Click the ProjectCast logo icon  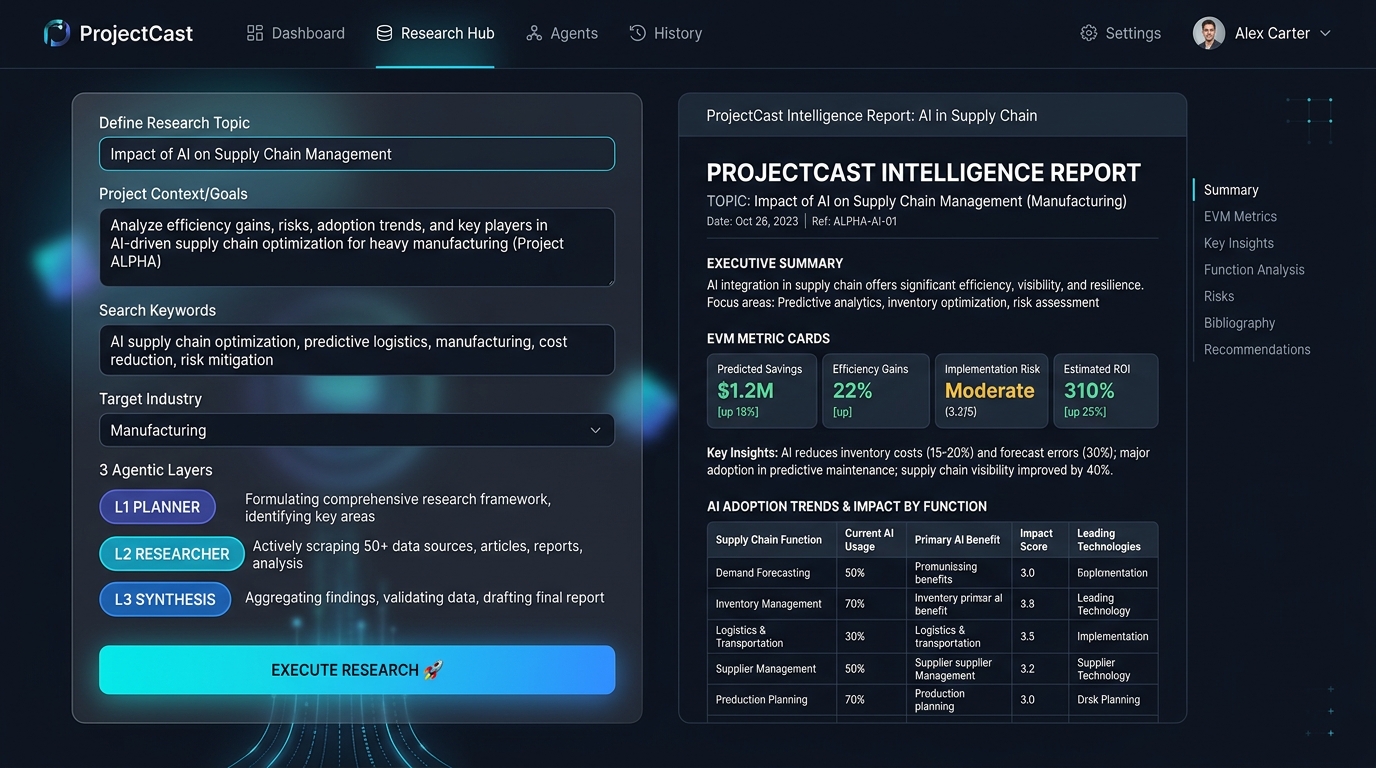57,33
